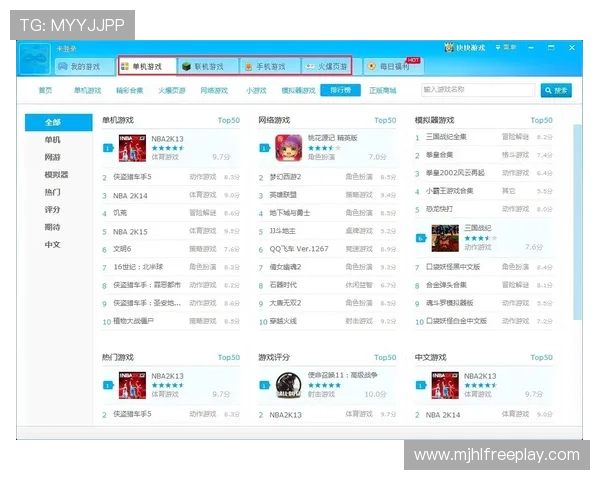Open the 菜单 dropdown menu
Screen dimensions: 600x480
click(506, 47)
